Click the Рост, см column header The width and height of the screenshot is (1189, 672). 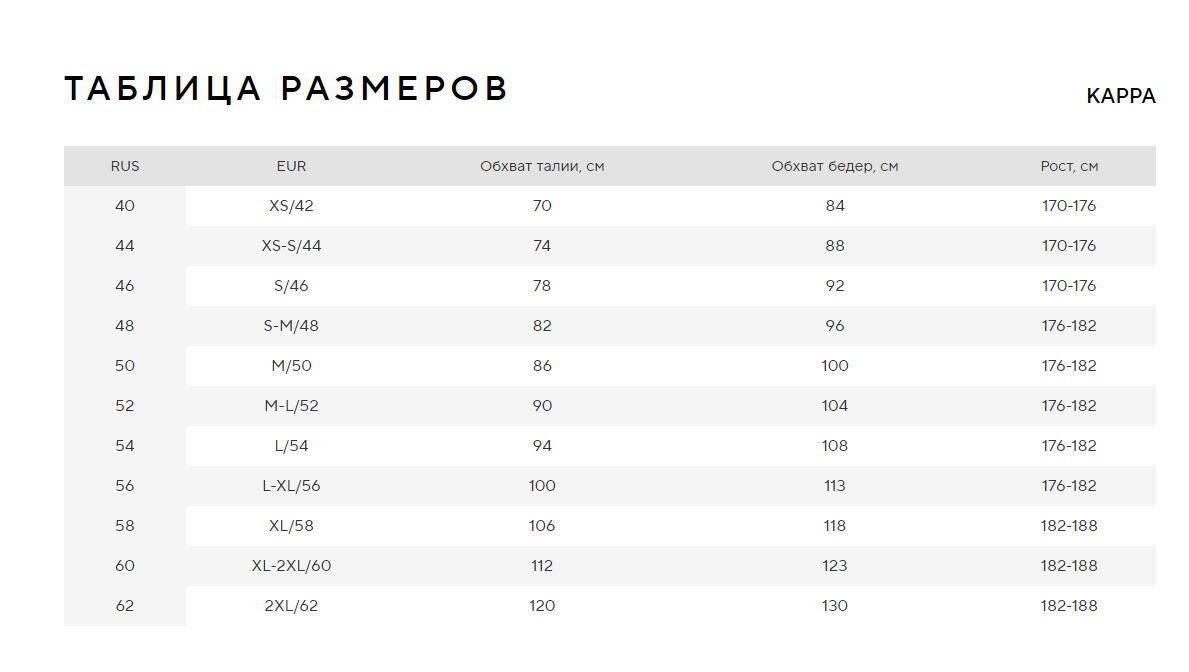(x=1068, y=166)
